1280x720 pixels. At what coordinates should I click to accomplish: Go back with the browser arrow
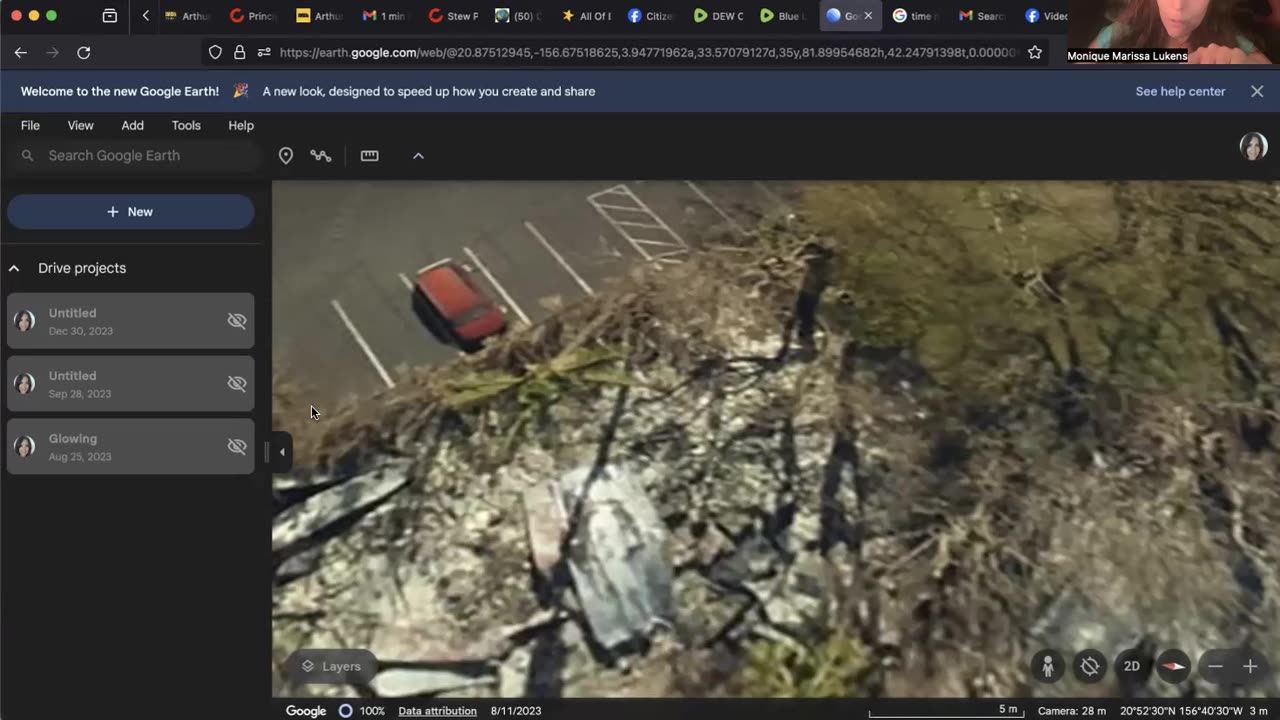tap(20, 52)
